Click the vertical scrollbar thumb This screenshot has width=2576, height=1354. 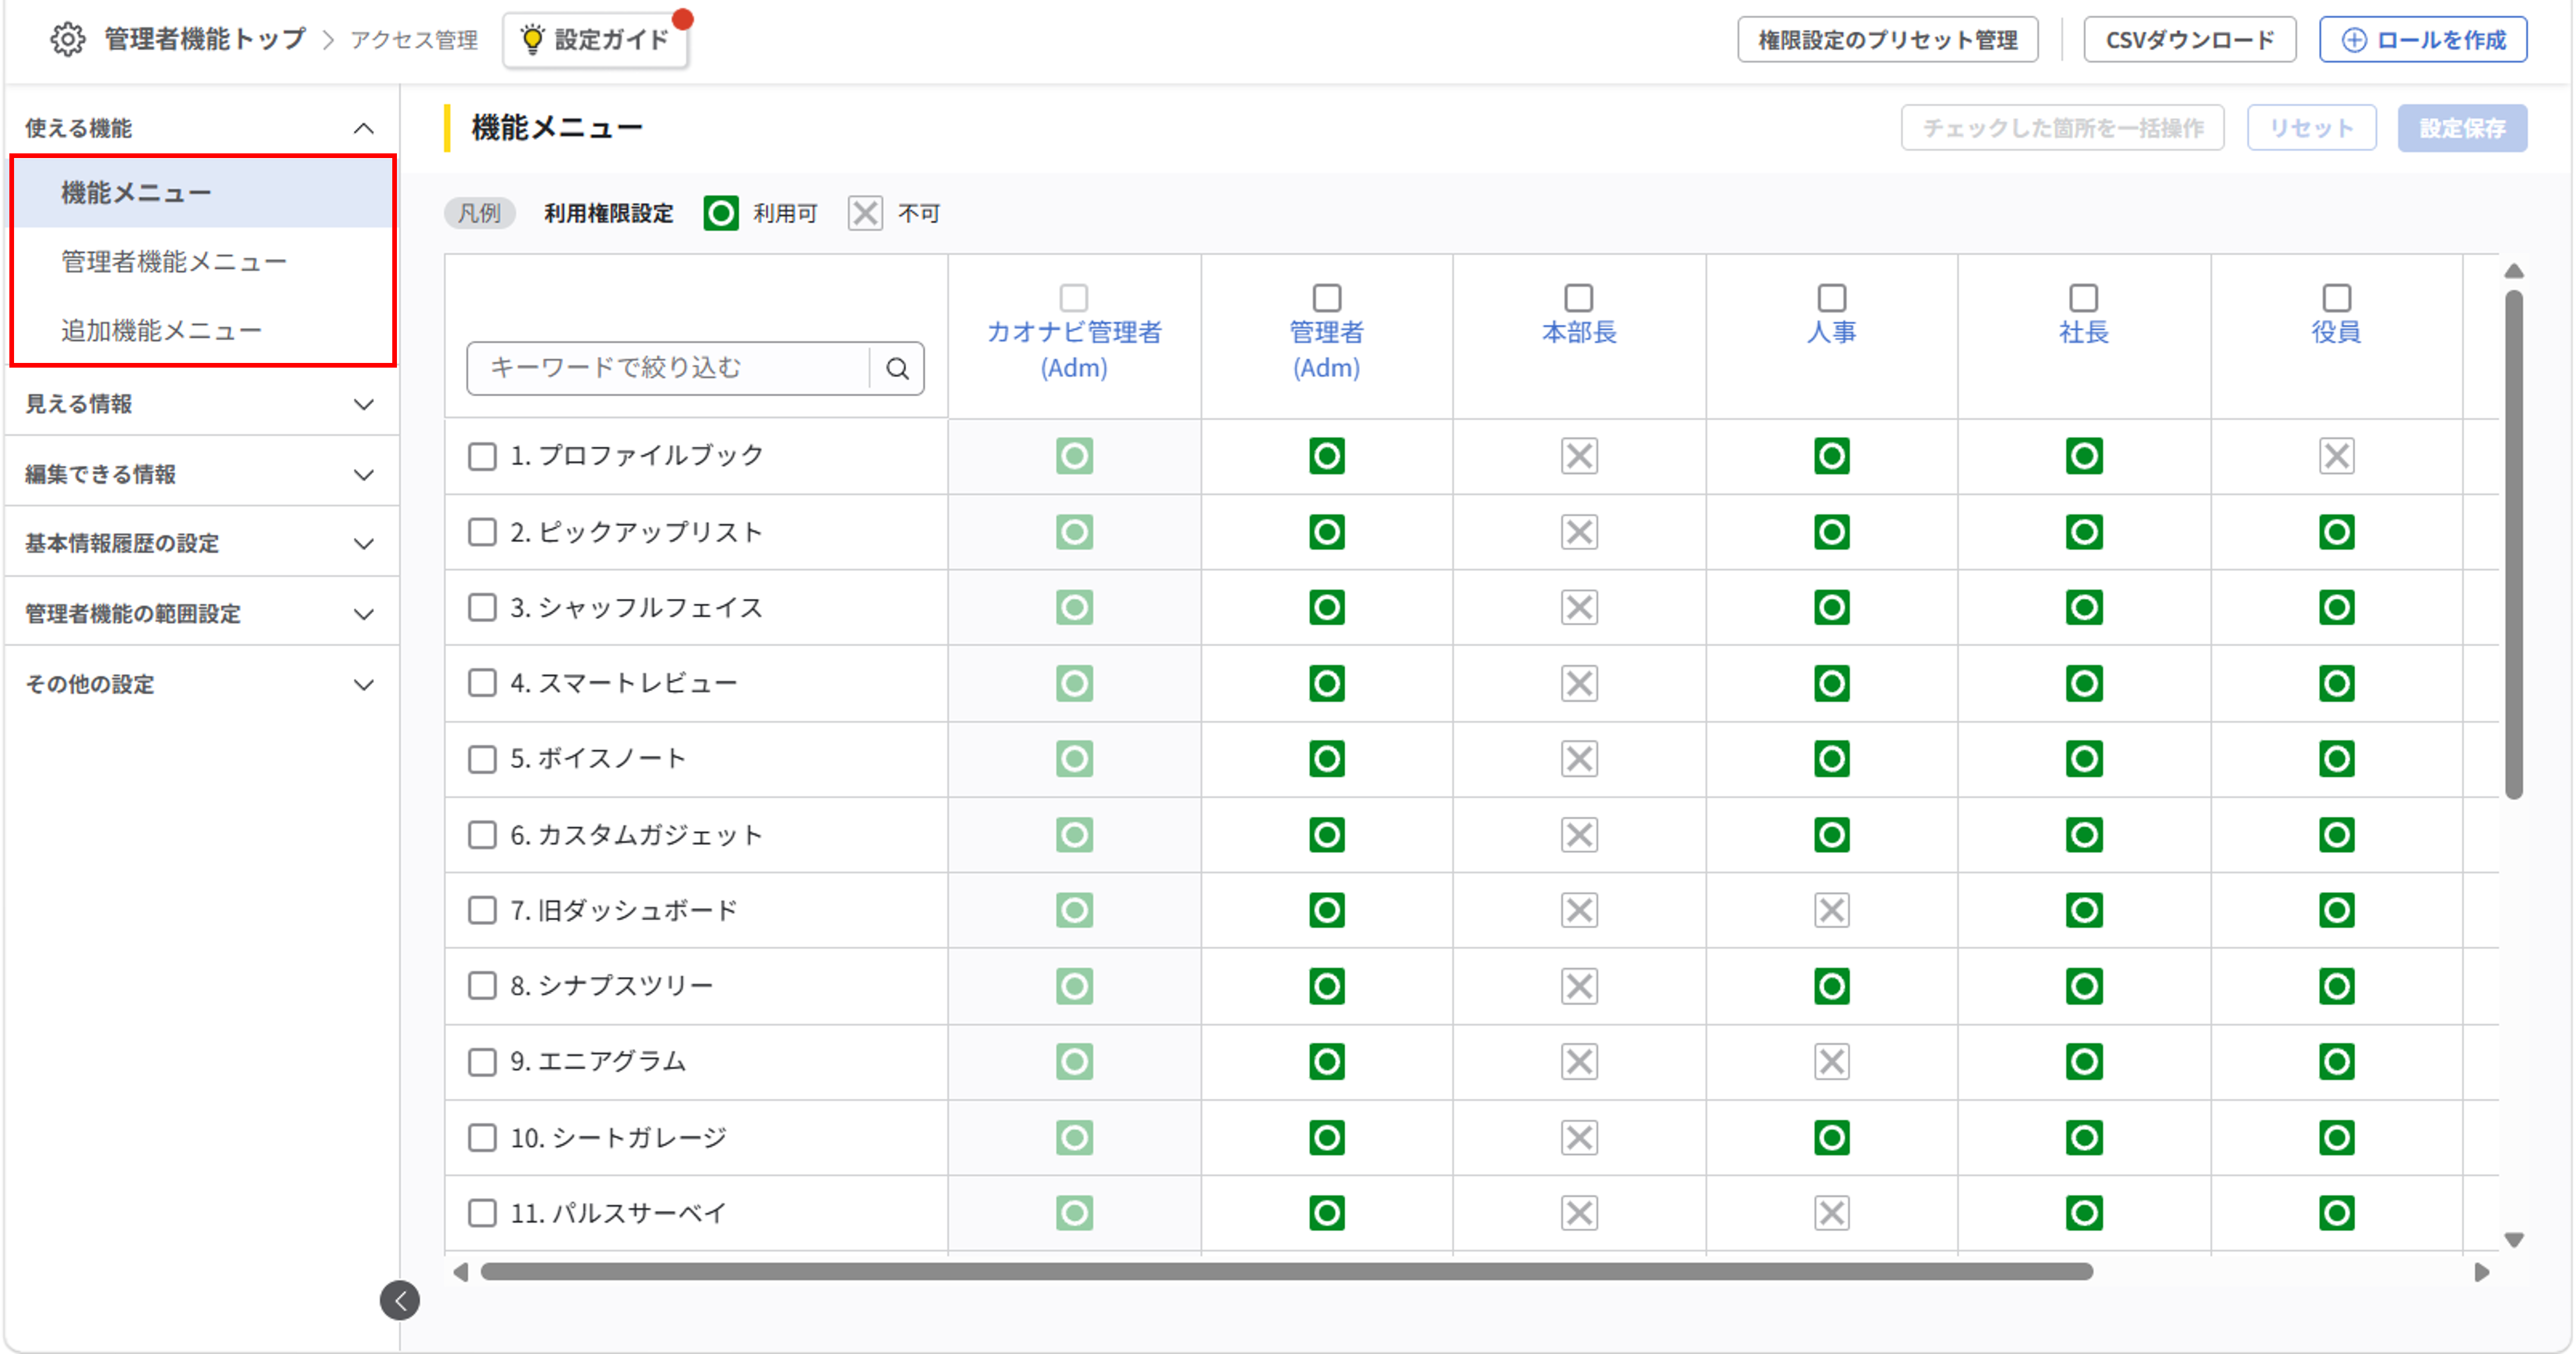[x=2513, y=545]
